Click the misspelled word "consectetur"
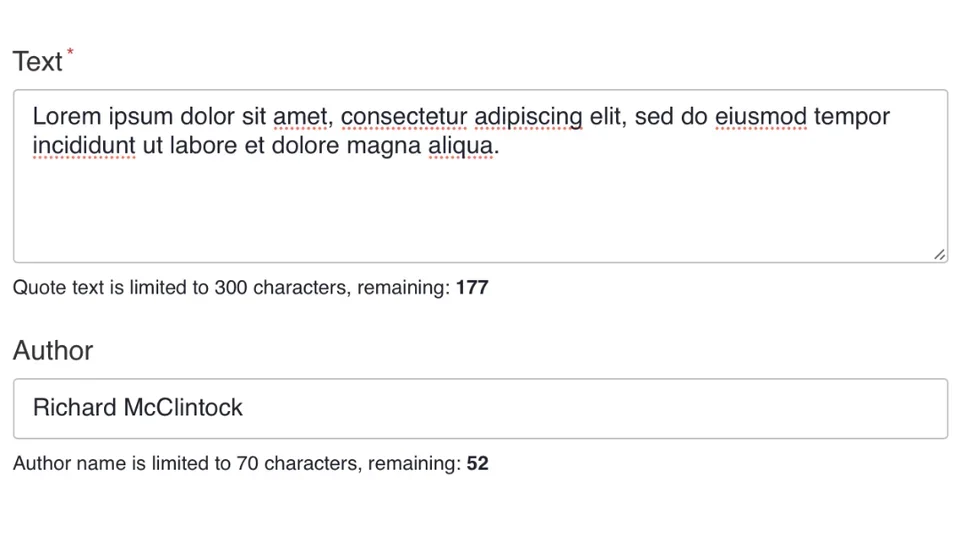 [x=404, y=117]
